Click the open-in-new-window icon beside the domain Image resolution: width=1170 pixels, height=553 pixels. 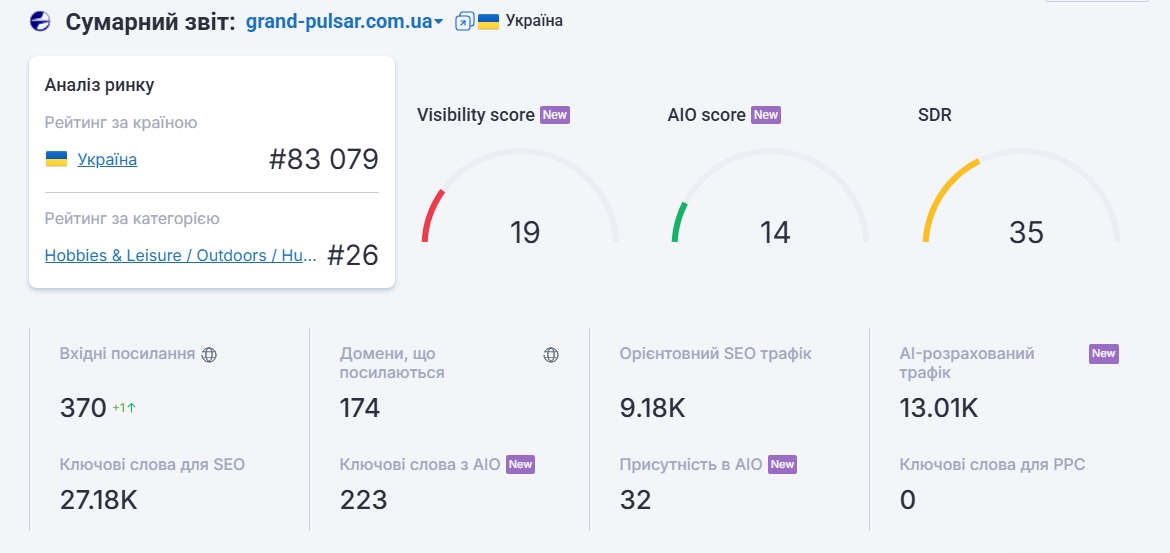(464, 21)
